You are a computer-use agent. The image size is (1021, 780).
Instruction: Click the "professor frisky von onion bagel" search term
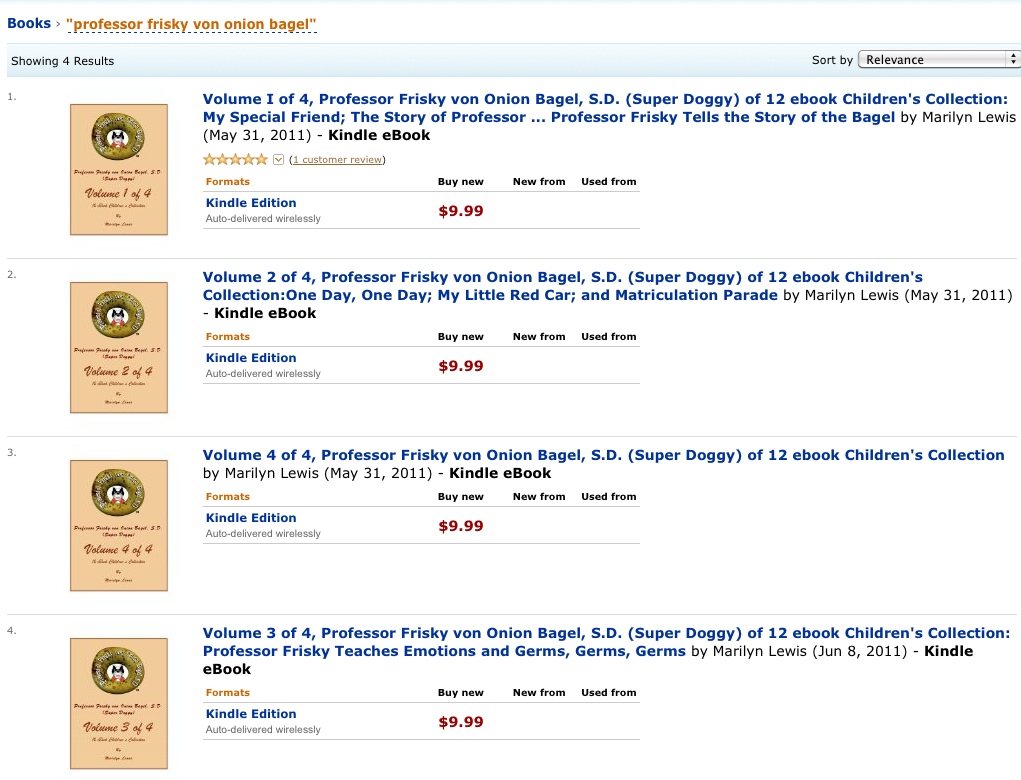(x=191, y=24)
